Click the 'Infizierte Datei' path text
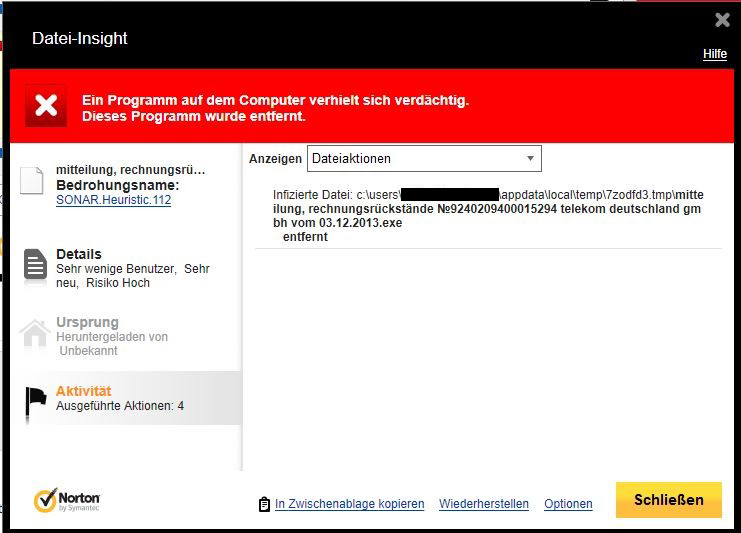The width and height of the screenshot is (741, 533). (x=488, y=209)
